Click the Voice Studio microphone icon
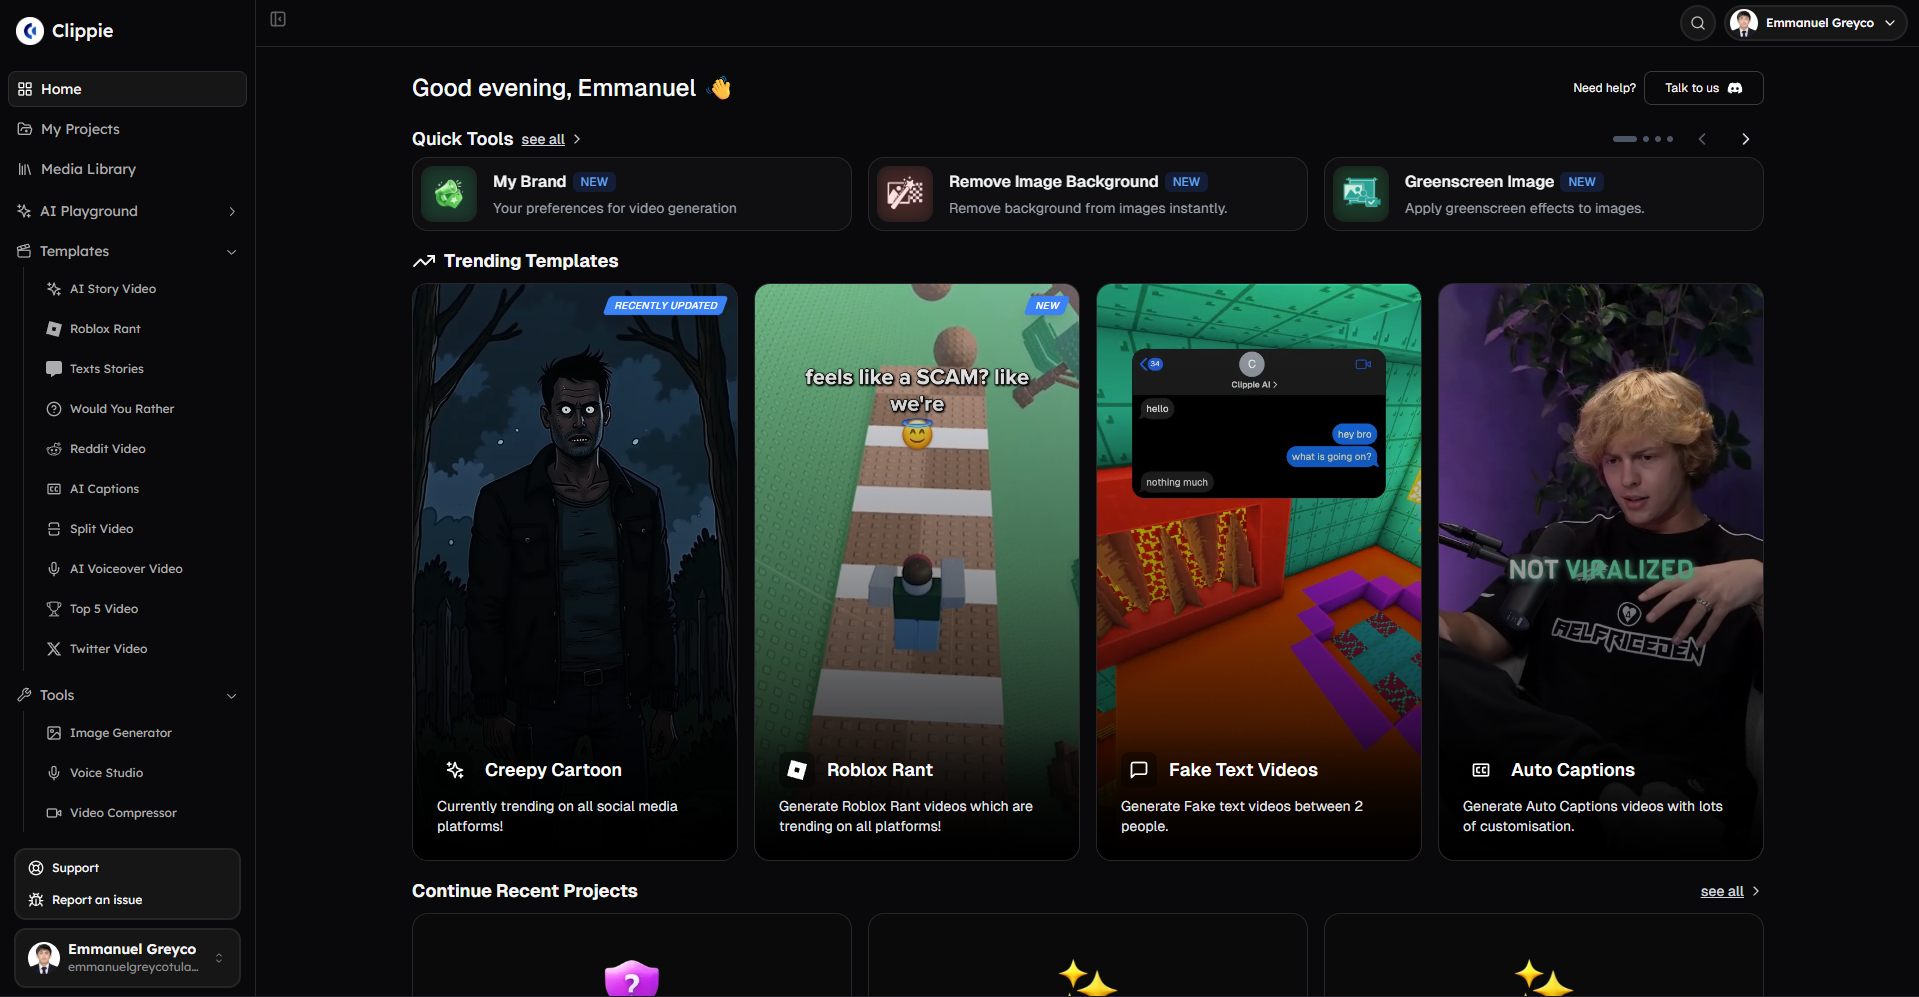The image size is (1919, 997). [54, 773]
